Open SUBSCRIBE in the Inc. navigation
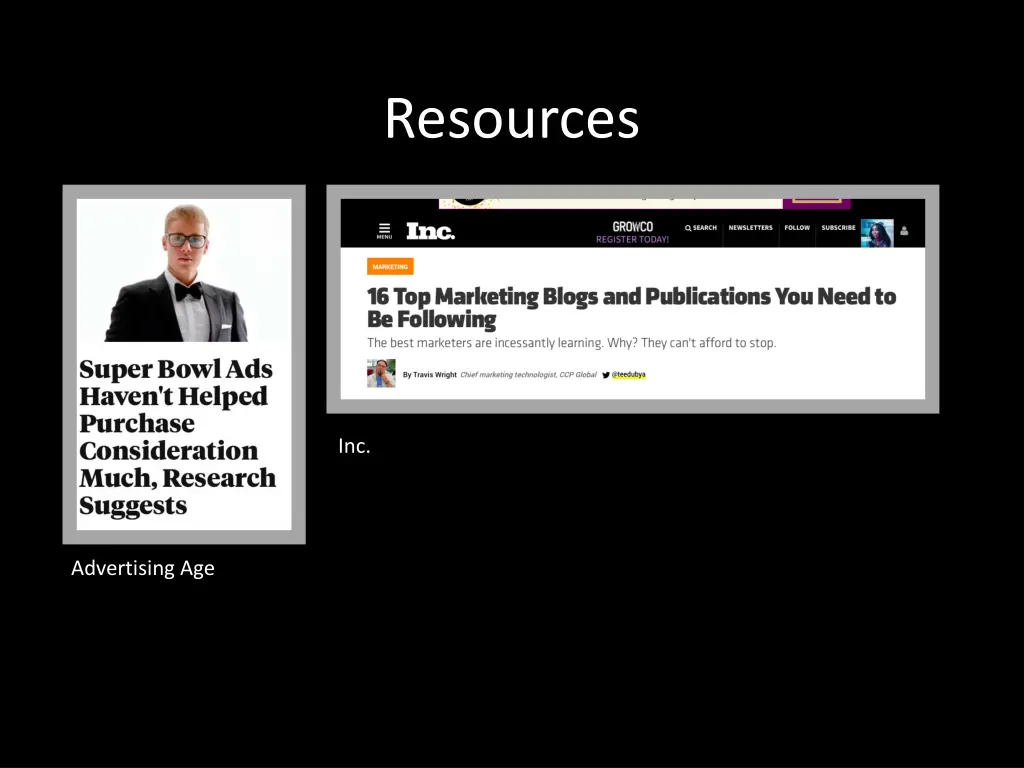Image resolution: width=1024 pixels, height=768 pixels. point(838,228)
